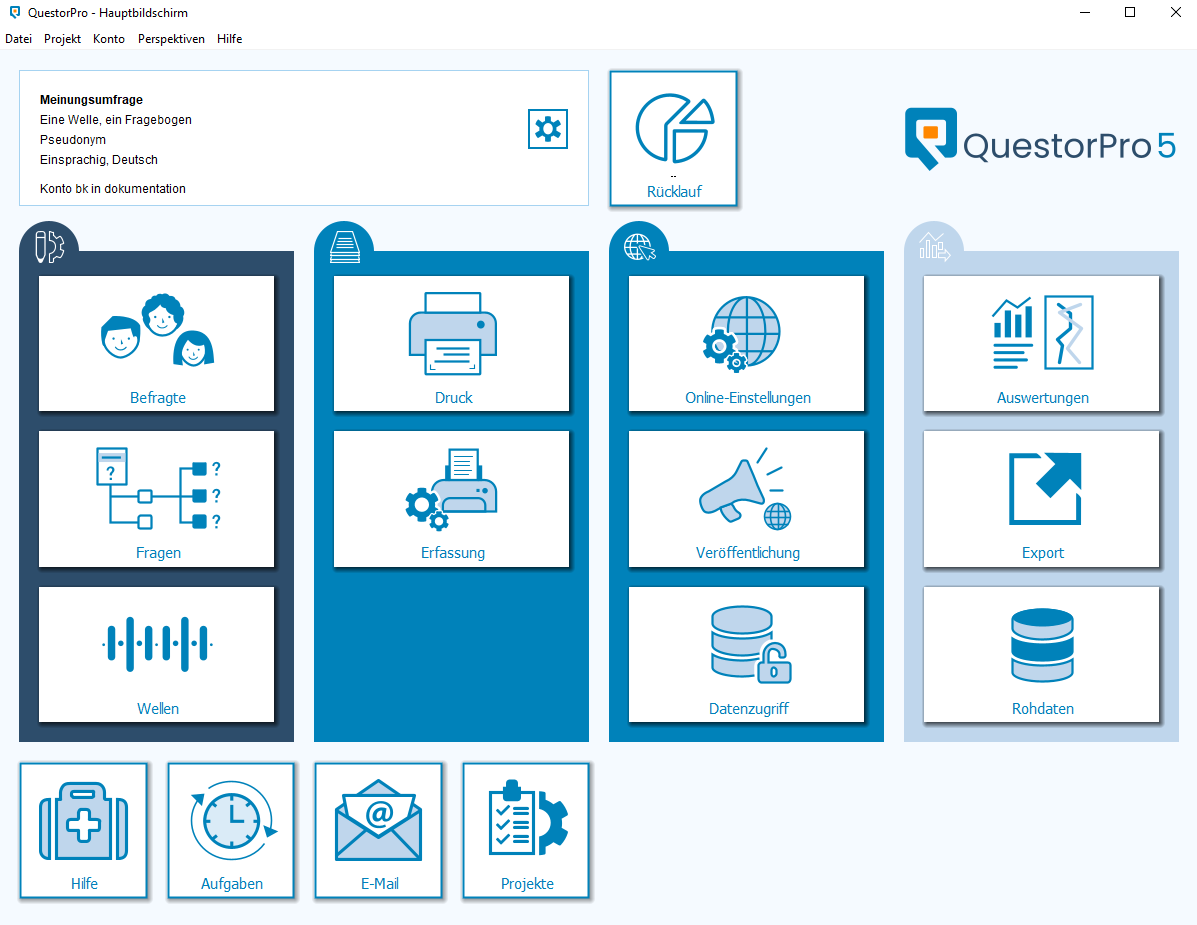Click the Meinungsumfrage project title

coord(92,100)
